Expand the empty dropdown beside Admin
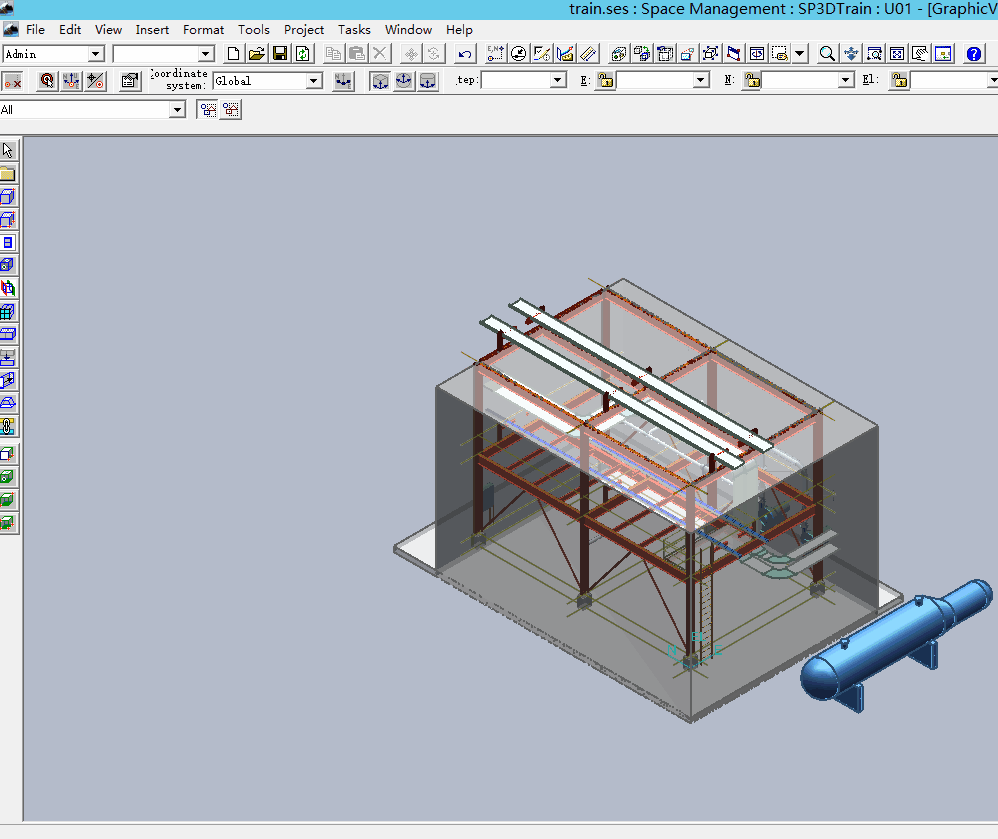The height and width of the screenshot is (839, 998). [x=205, y=54]
